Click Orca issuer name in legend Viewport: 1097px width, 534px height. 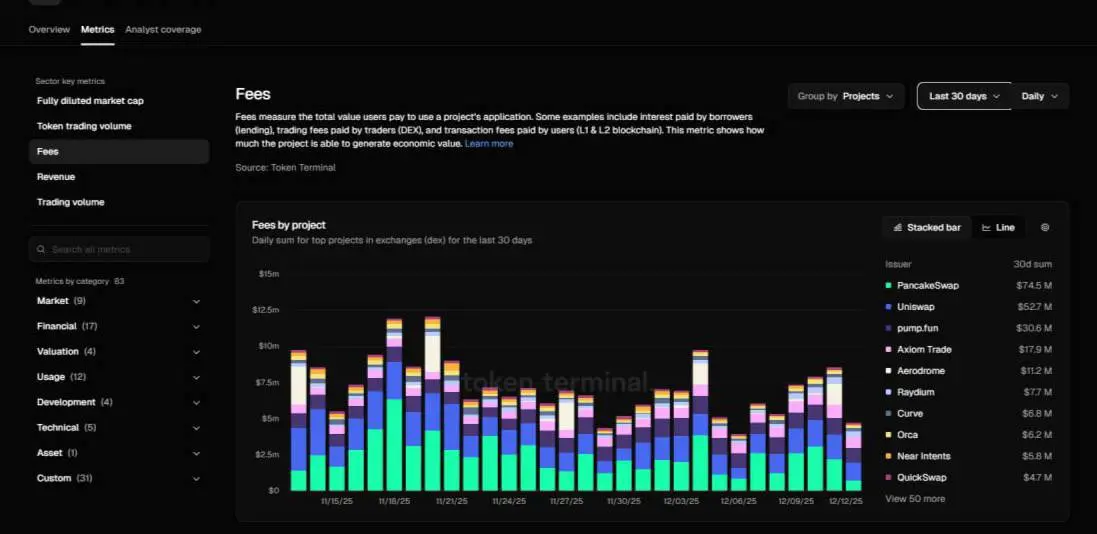click(908, 435)
